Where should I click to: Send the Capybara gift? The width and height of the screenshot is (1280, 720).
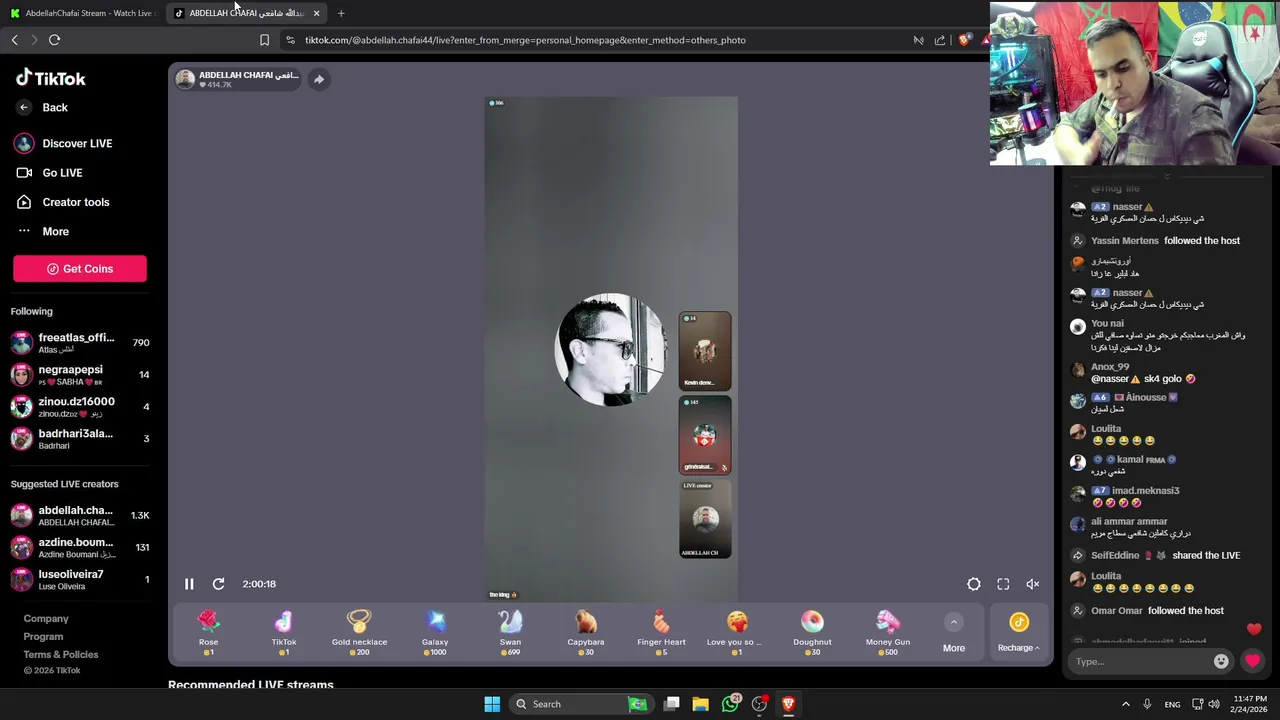(586, 634)
